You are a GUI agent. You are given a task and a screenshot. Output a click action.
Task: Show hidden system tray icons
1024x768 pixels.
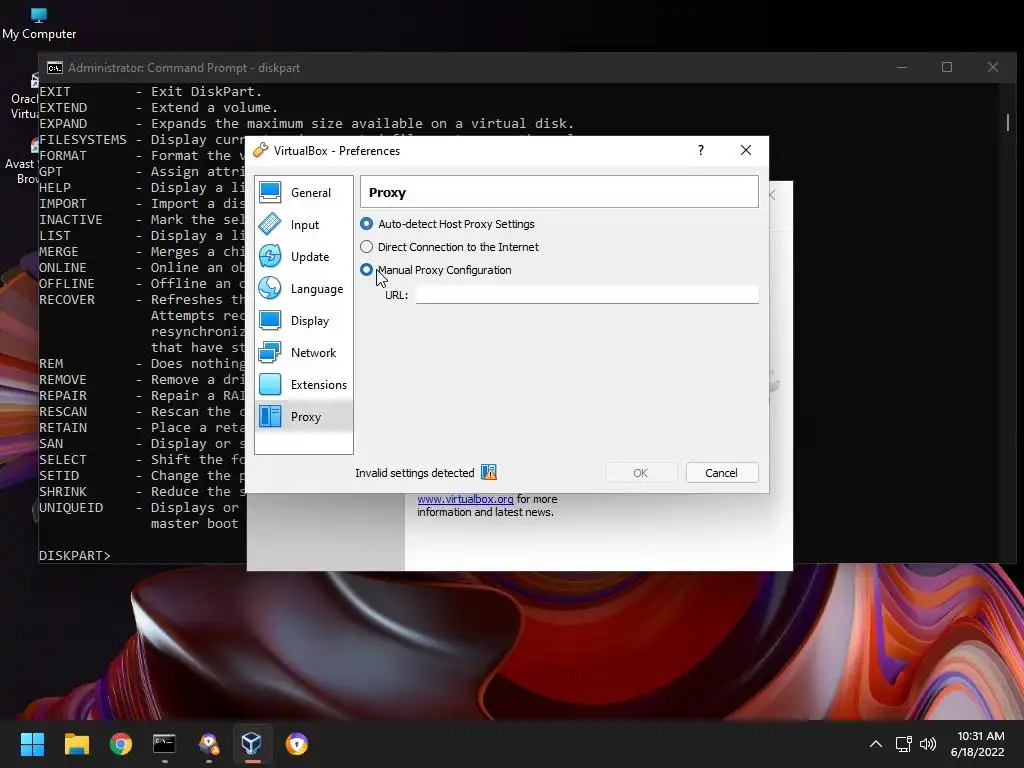click(x=876, y=744)
